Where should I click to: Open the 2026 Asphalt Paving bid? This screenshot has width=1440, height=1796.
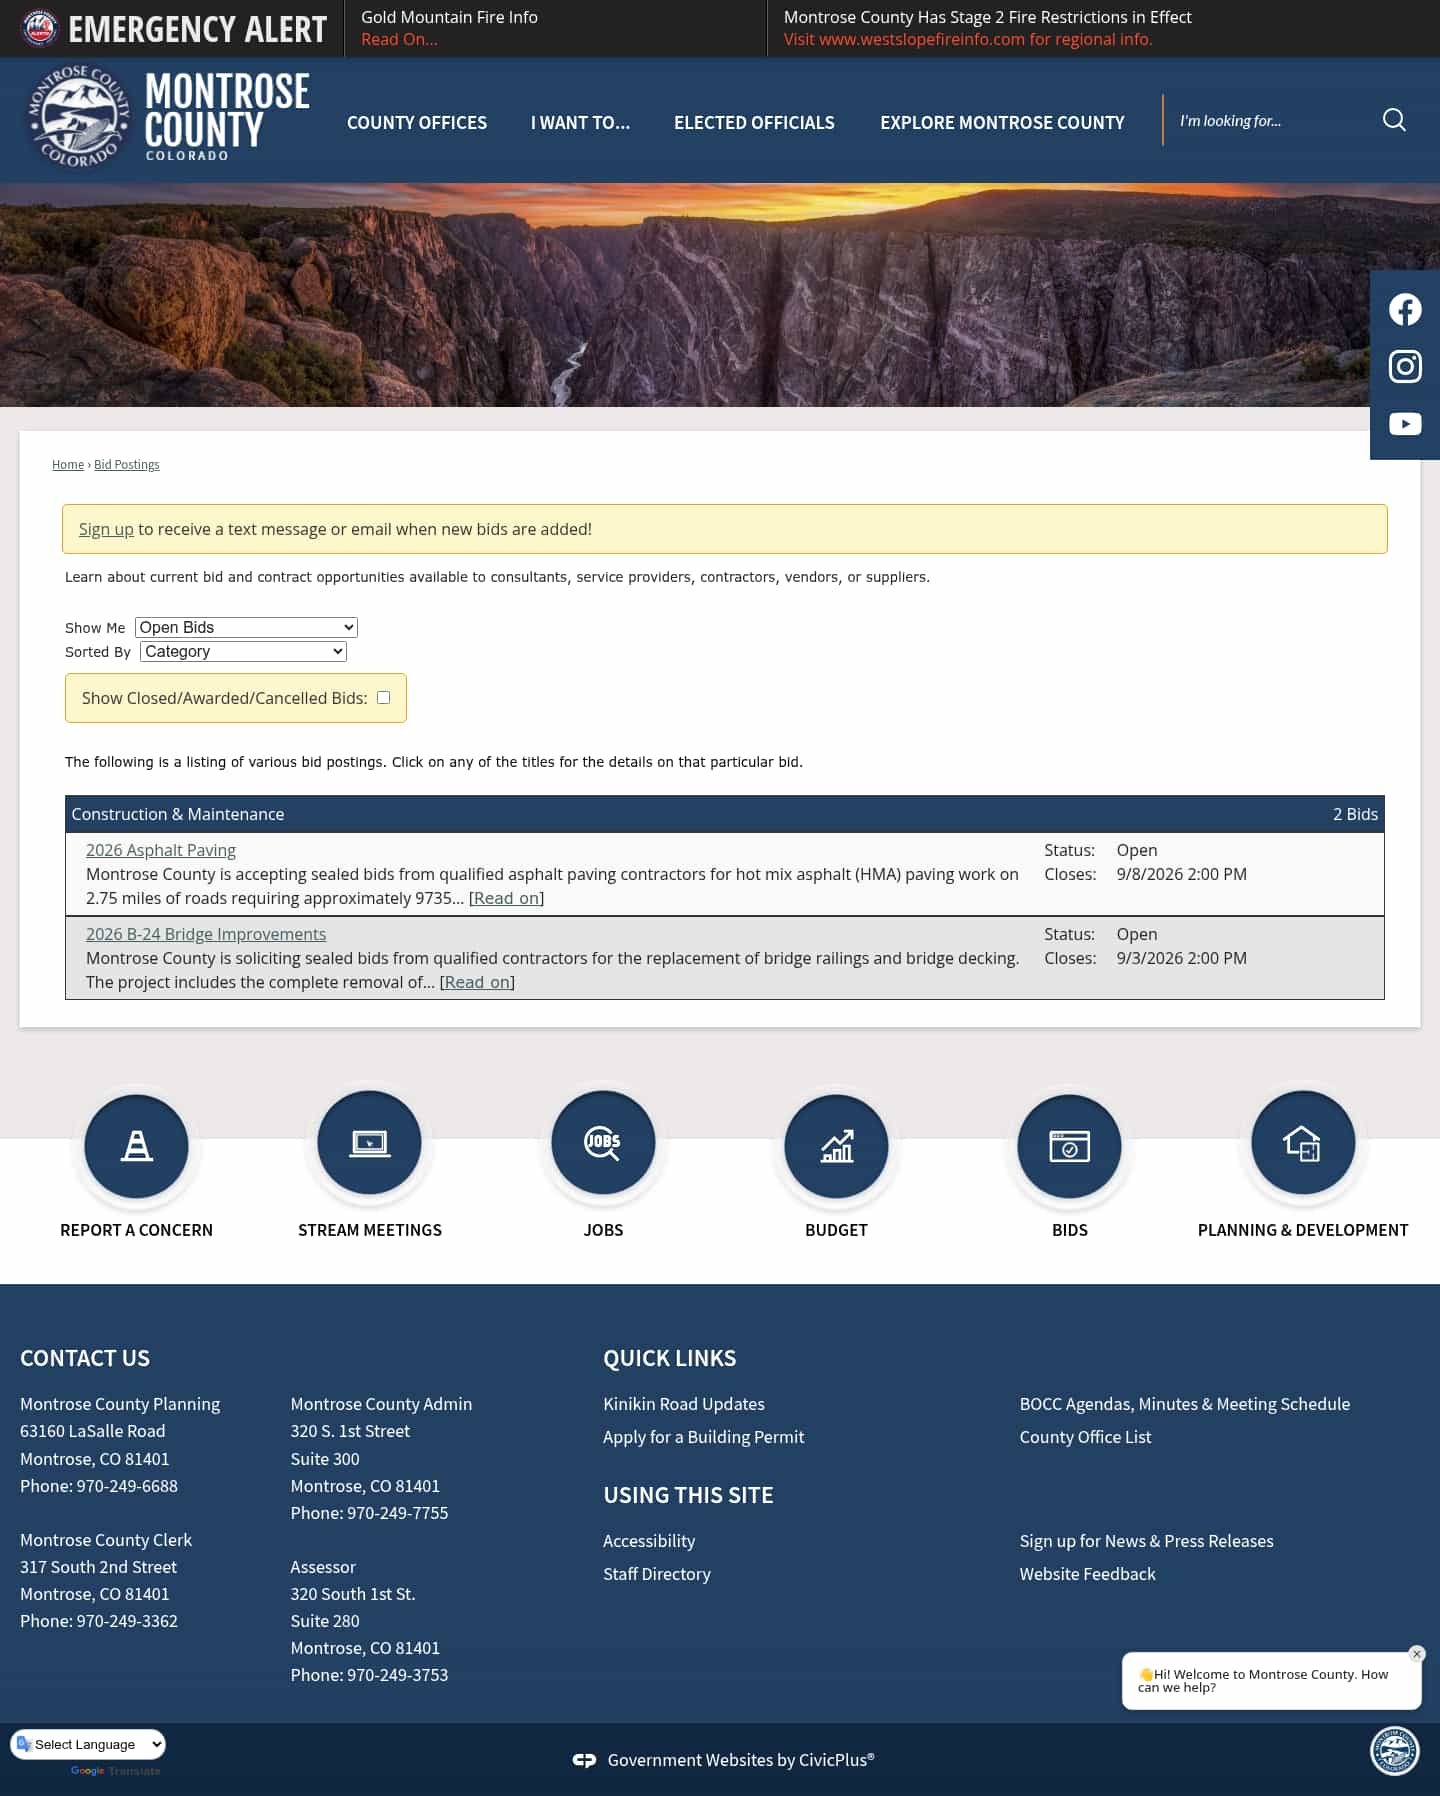coord(161,850)
